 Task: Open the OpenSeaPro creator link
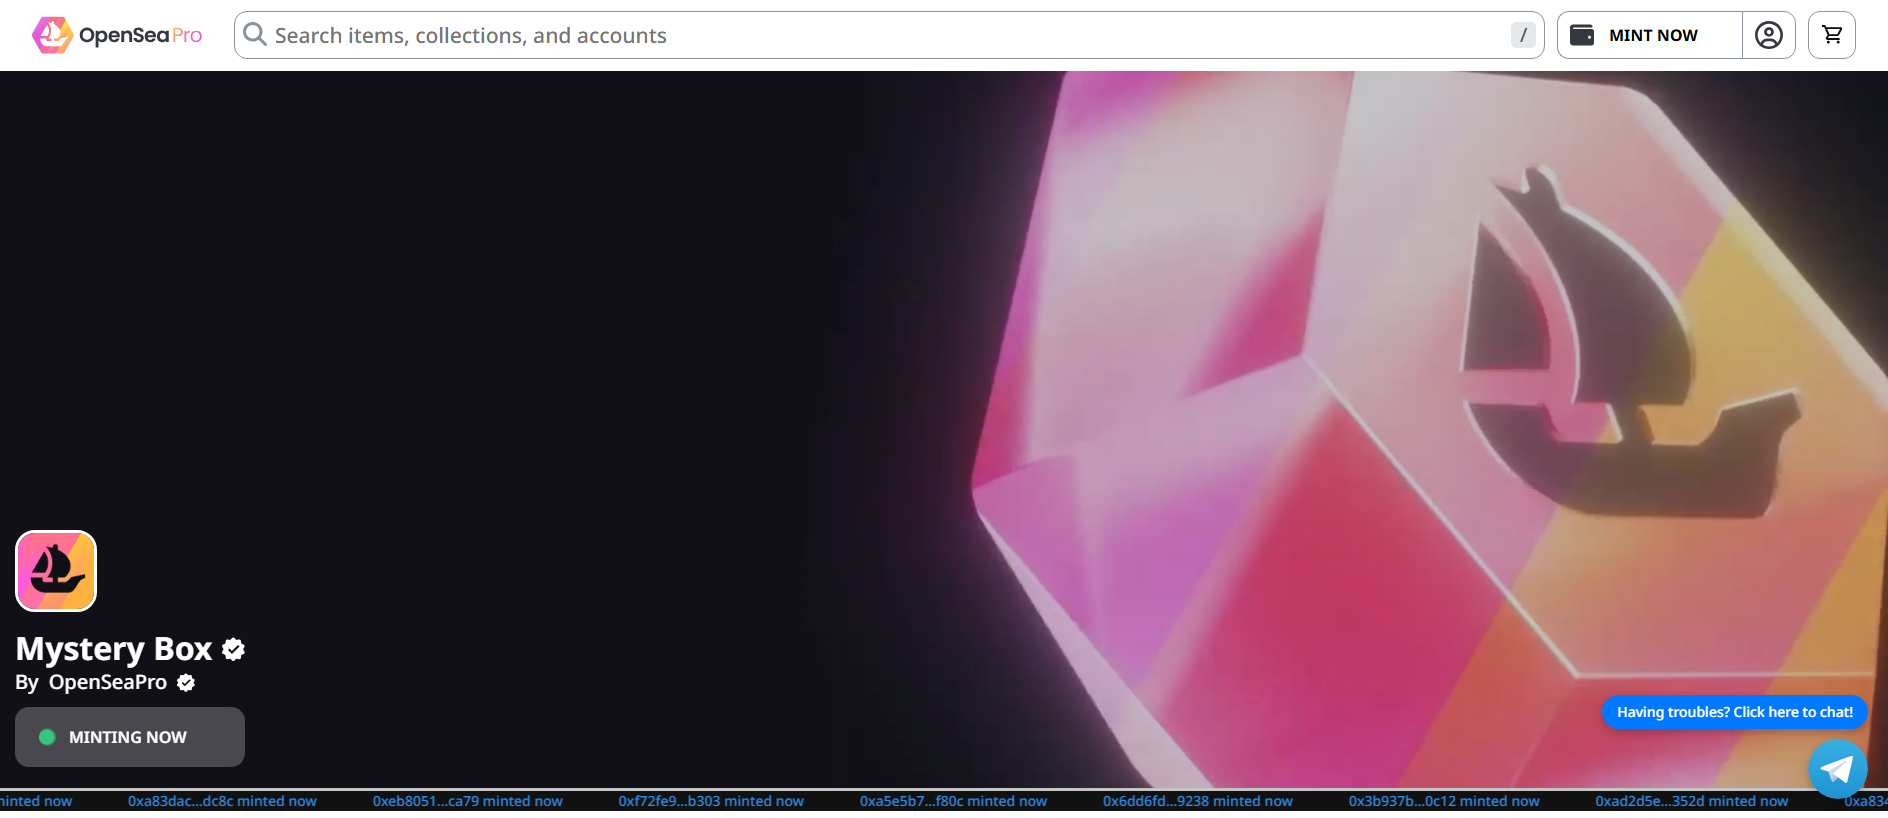coord(108,682)
